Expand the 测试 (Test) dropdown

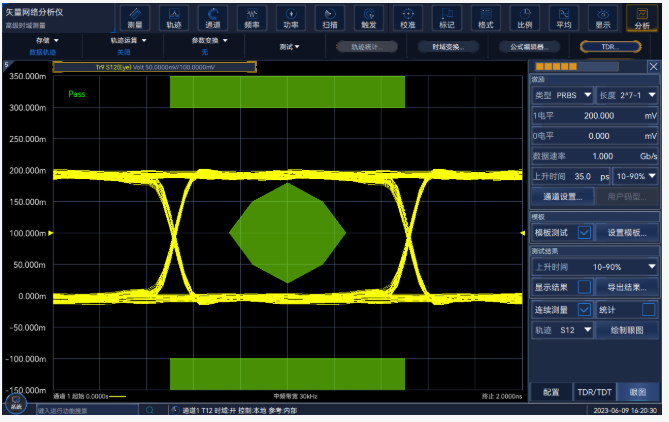(290, 47)
